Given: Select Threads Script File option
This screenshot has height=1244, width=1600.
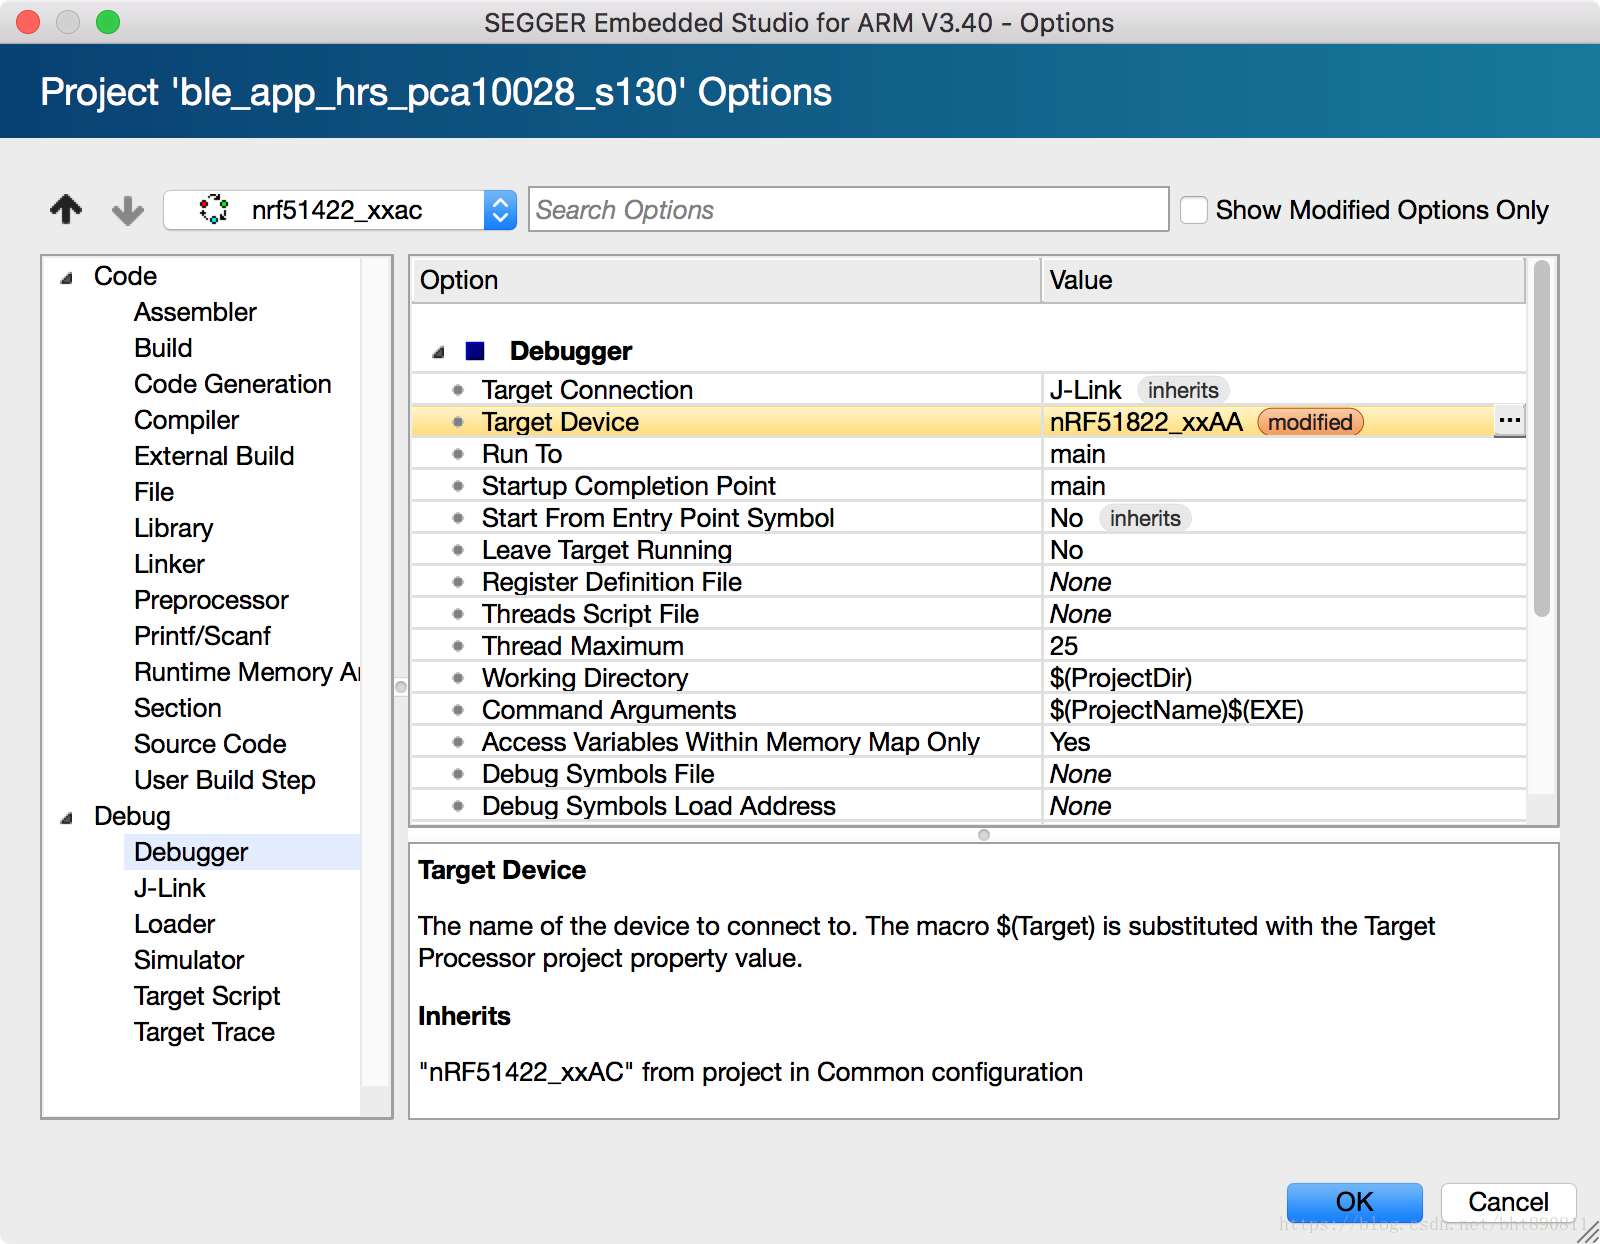Looking at the screenshot, I should click(x=968, y=614).
